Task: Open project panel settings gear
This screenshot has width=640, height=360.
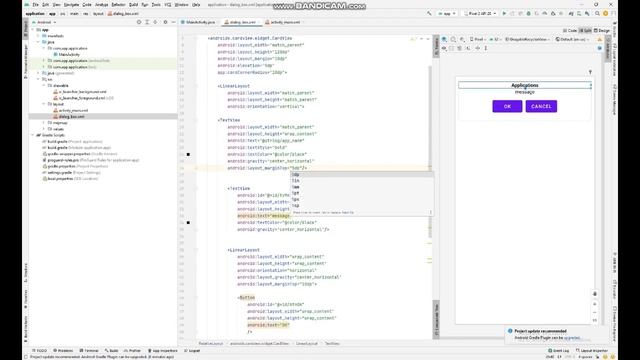Action: tap(165, 22)
